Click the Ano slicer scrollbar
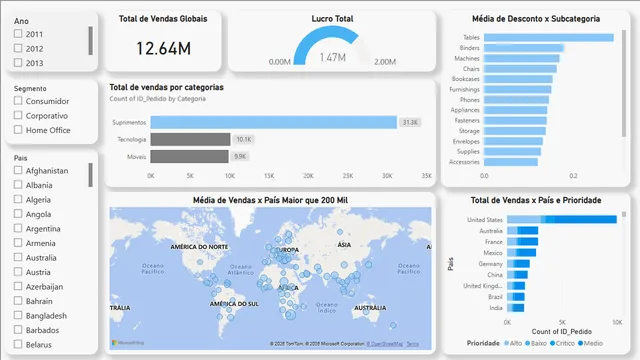 click(91, 41)
